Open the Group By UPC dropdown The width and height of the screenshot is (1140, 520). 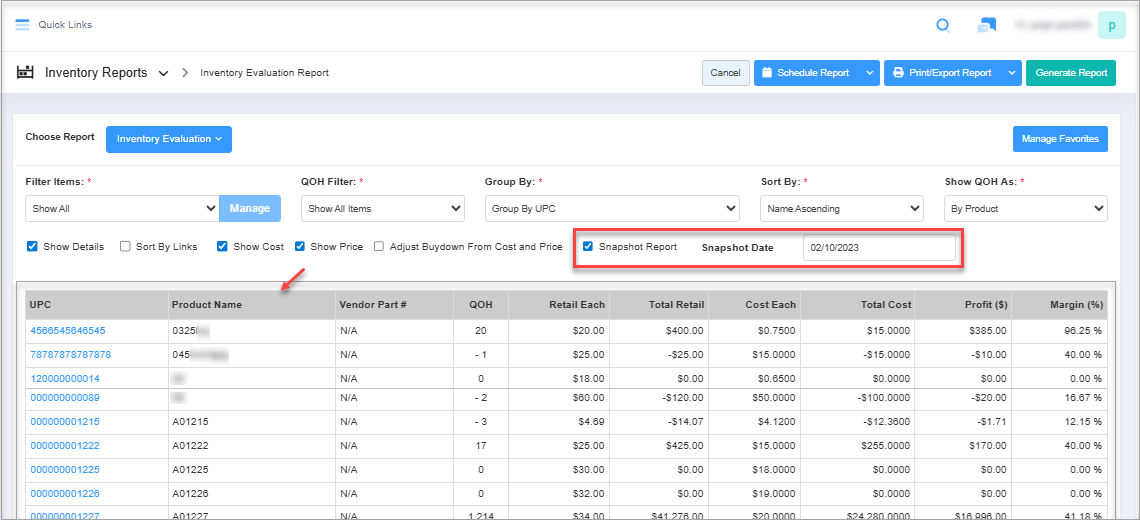611,209
